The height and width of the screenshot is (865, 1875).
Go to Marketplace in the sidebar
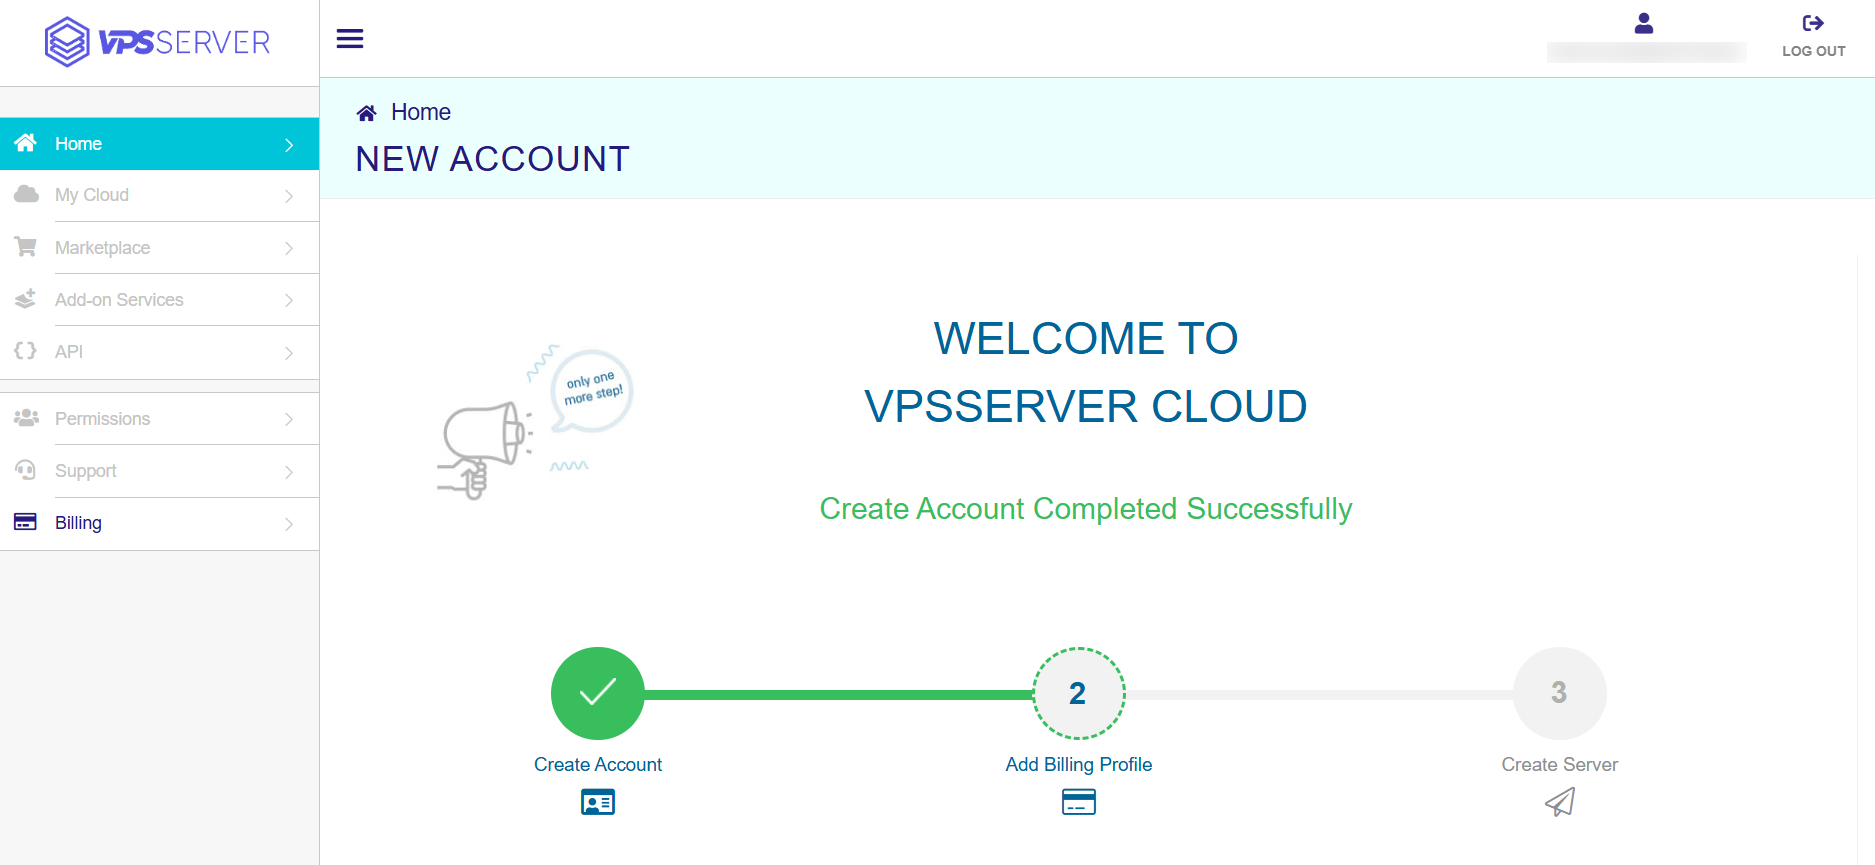(x=159, y=247)
